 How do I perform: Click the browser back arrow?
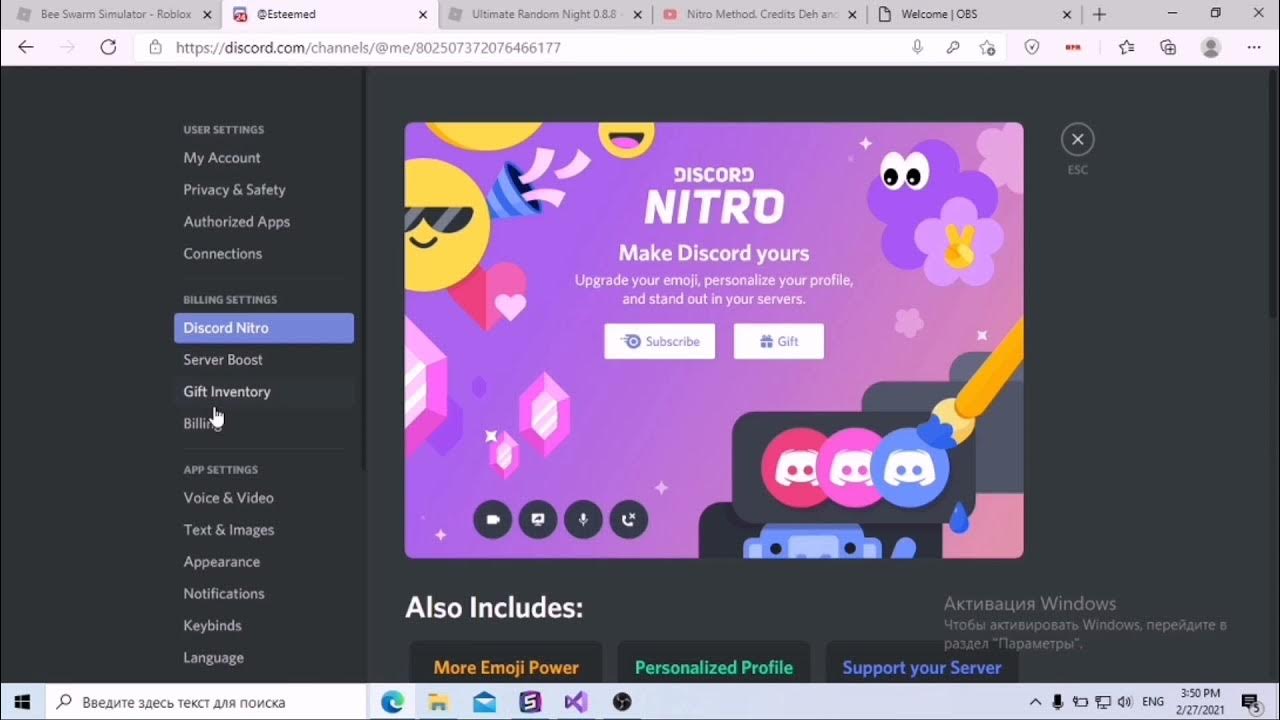point(26,47)
